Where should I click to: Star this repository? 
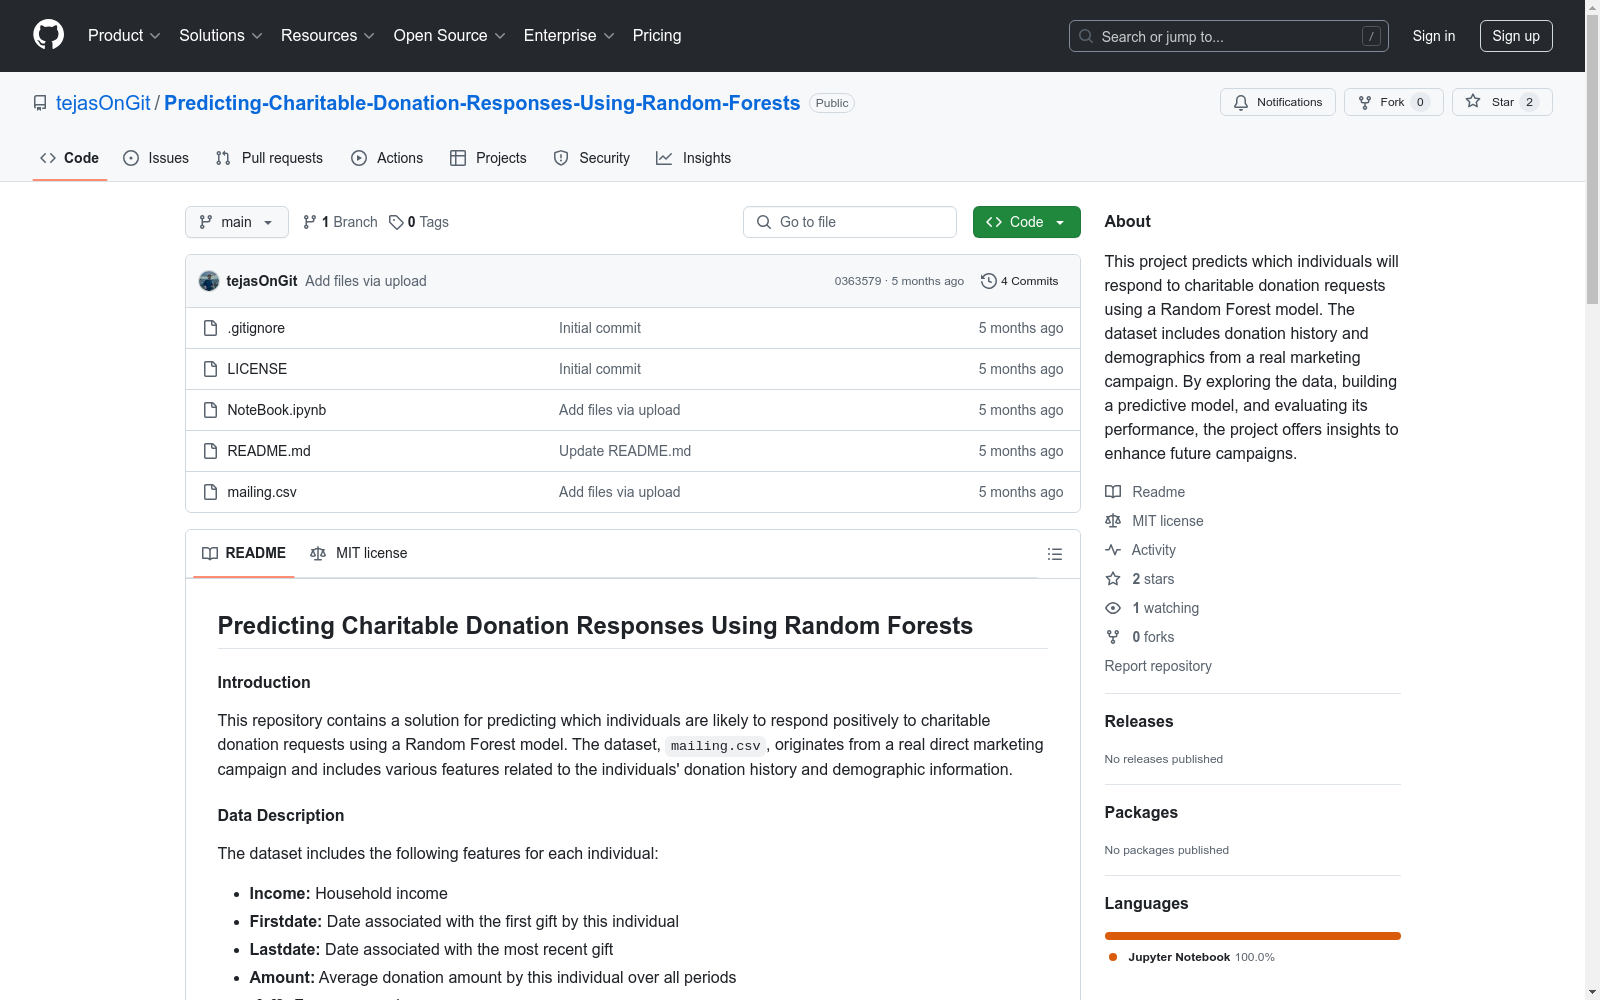pos(1502,102)
